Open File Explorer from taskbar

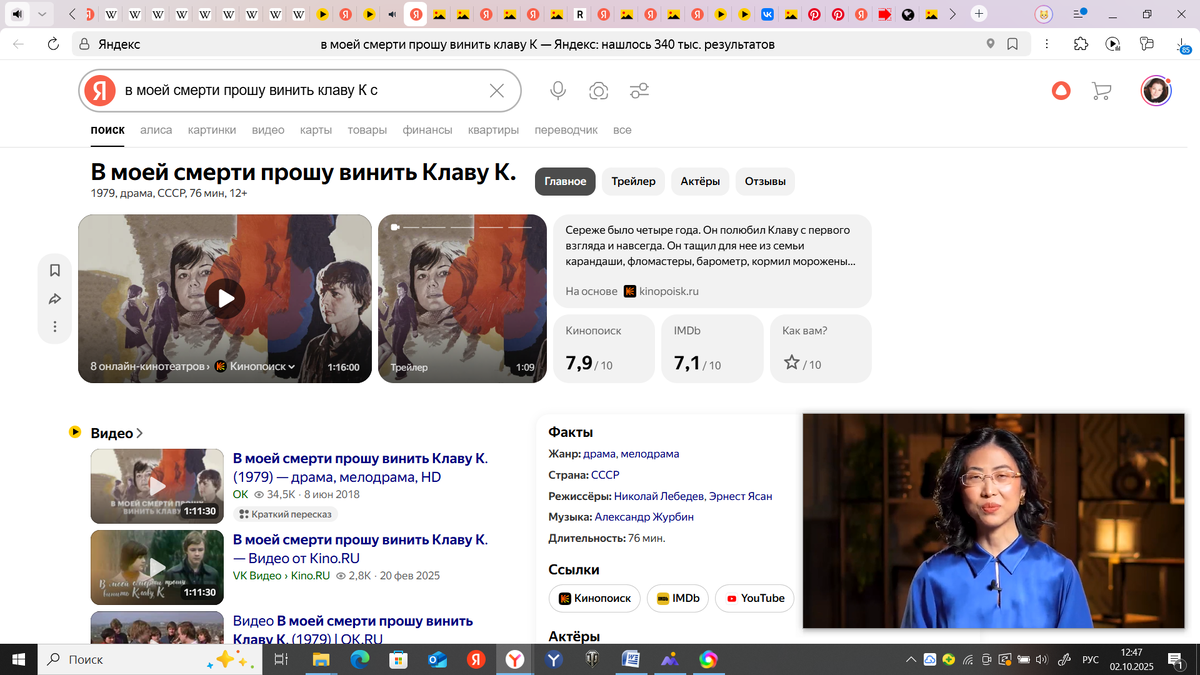click(x=321, y=660)
